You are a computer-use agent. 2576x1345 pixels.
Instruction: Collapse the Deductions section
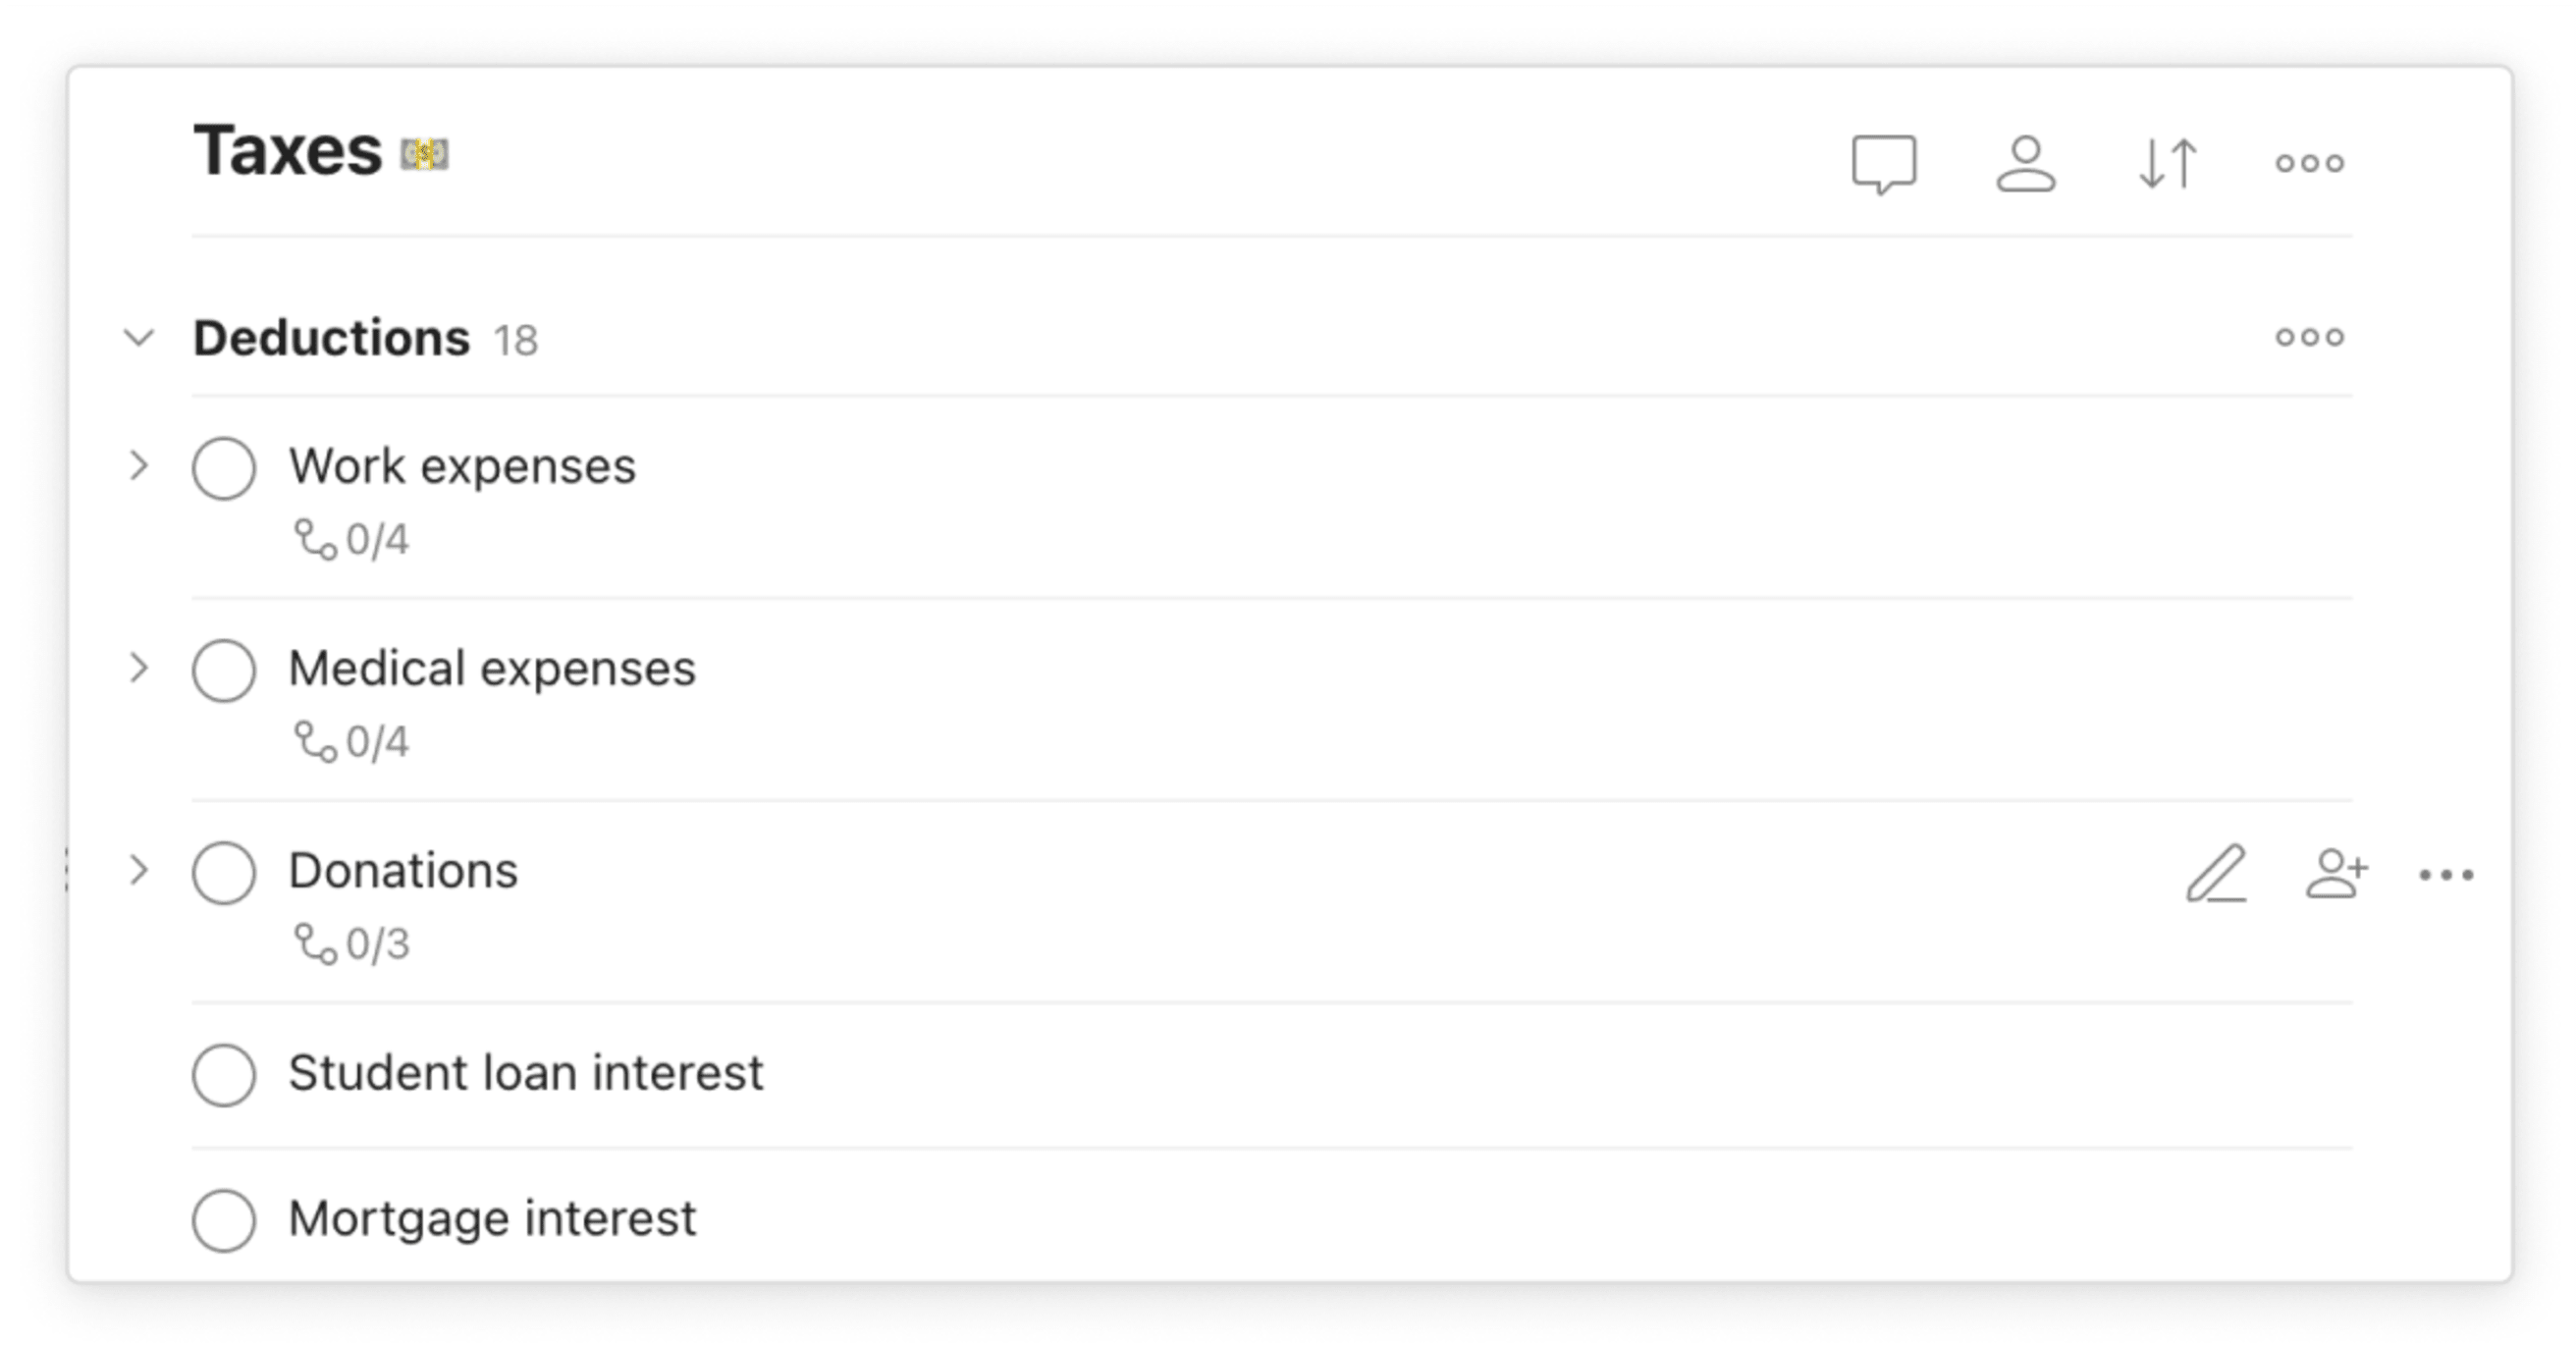tap(139, 338)
